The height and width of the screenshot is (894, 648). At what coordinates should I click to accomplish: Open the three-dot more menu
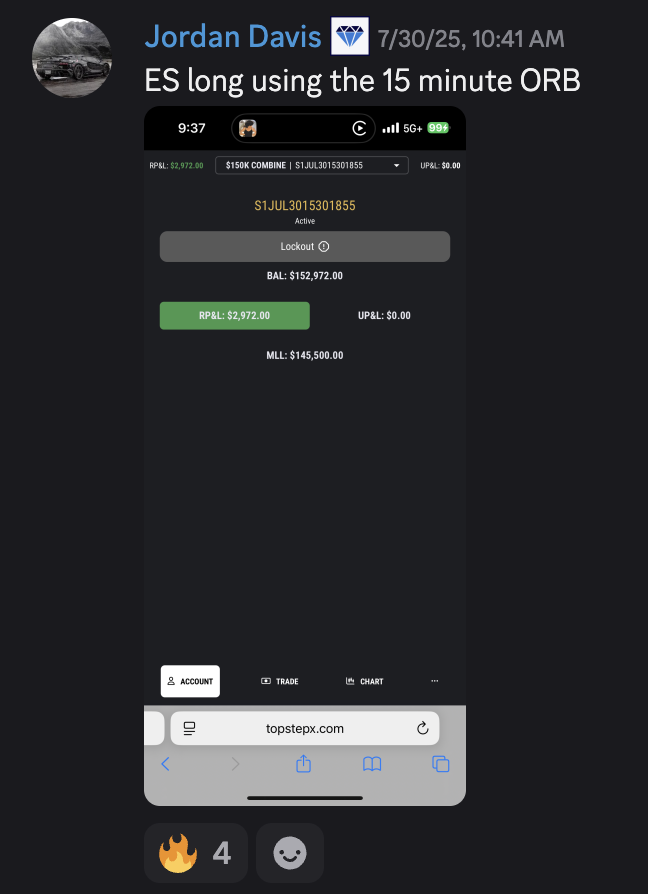pyautogui.click(x=435, y=681)
